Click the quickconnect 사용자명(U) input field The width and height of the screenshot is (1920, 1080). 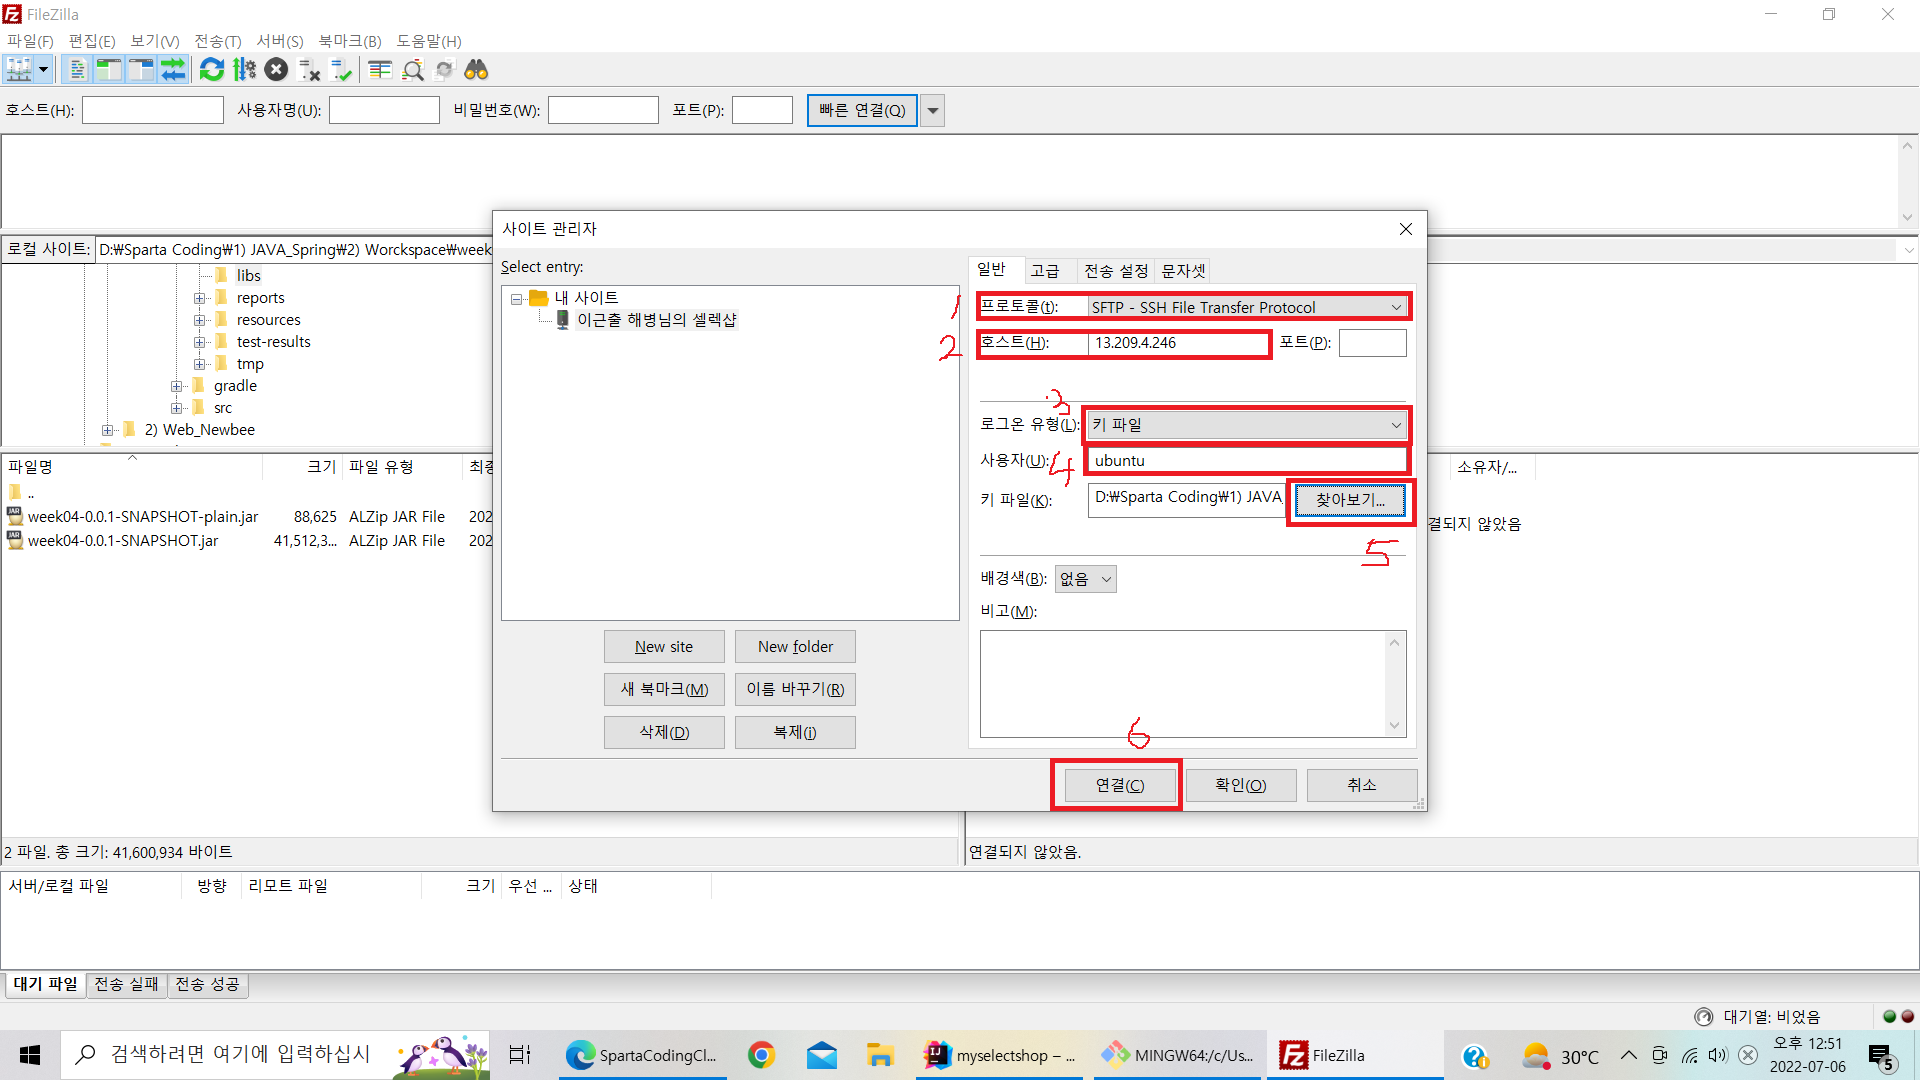click(384, 110)
